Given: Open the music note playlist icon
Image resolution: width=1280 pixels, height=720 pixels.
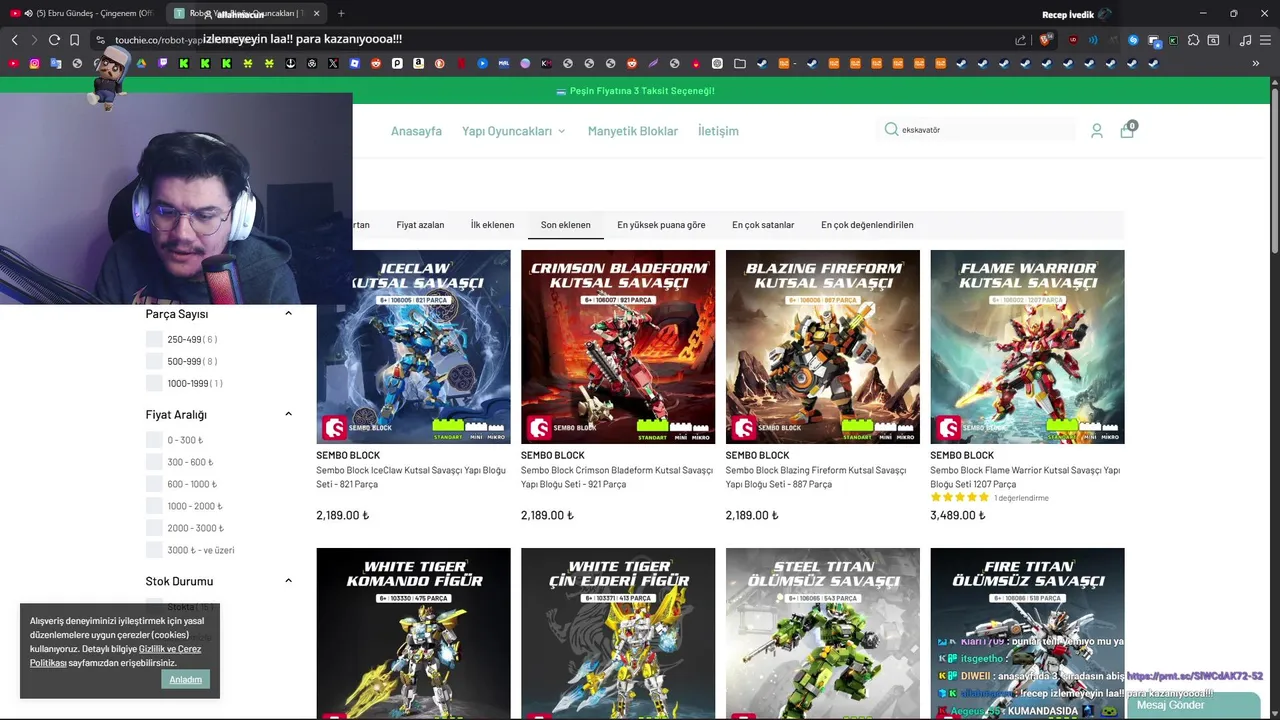Looking at the screenshot, I should [1245, 40].
